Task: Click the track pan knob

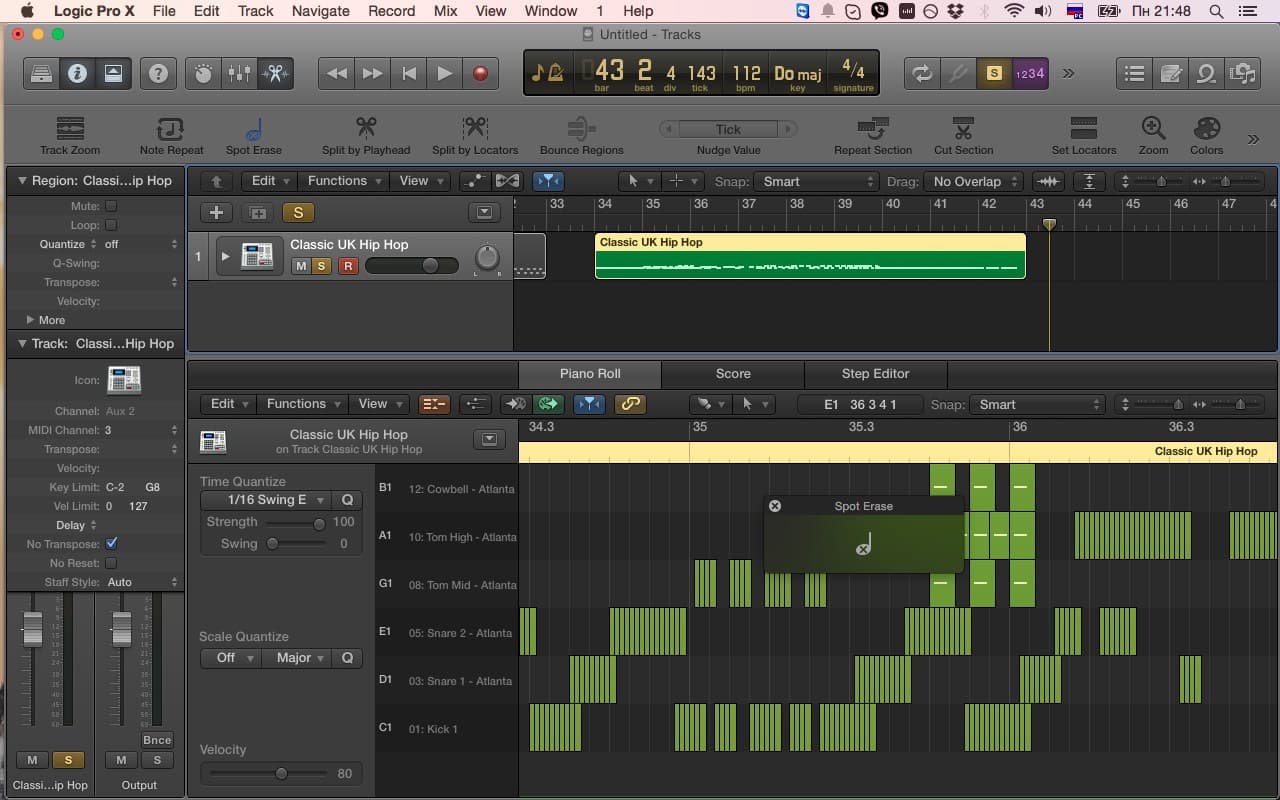Action: click(487, 258)
